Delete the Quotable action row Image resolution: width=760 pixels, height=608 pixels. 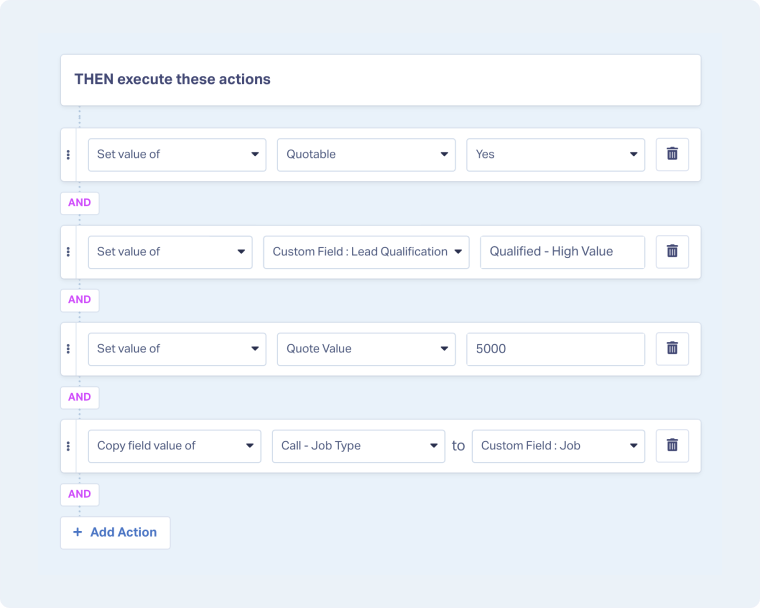pyautogui.click(x=672, y=154)
